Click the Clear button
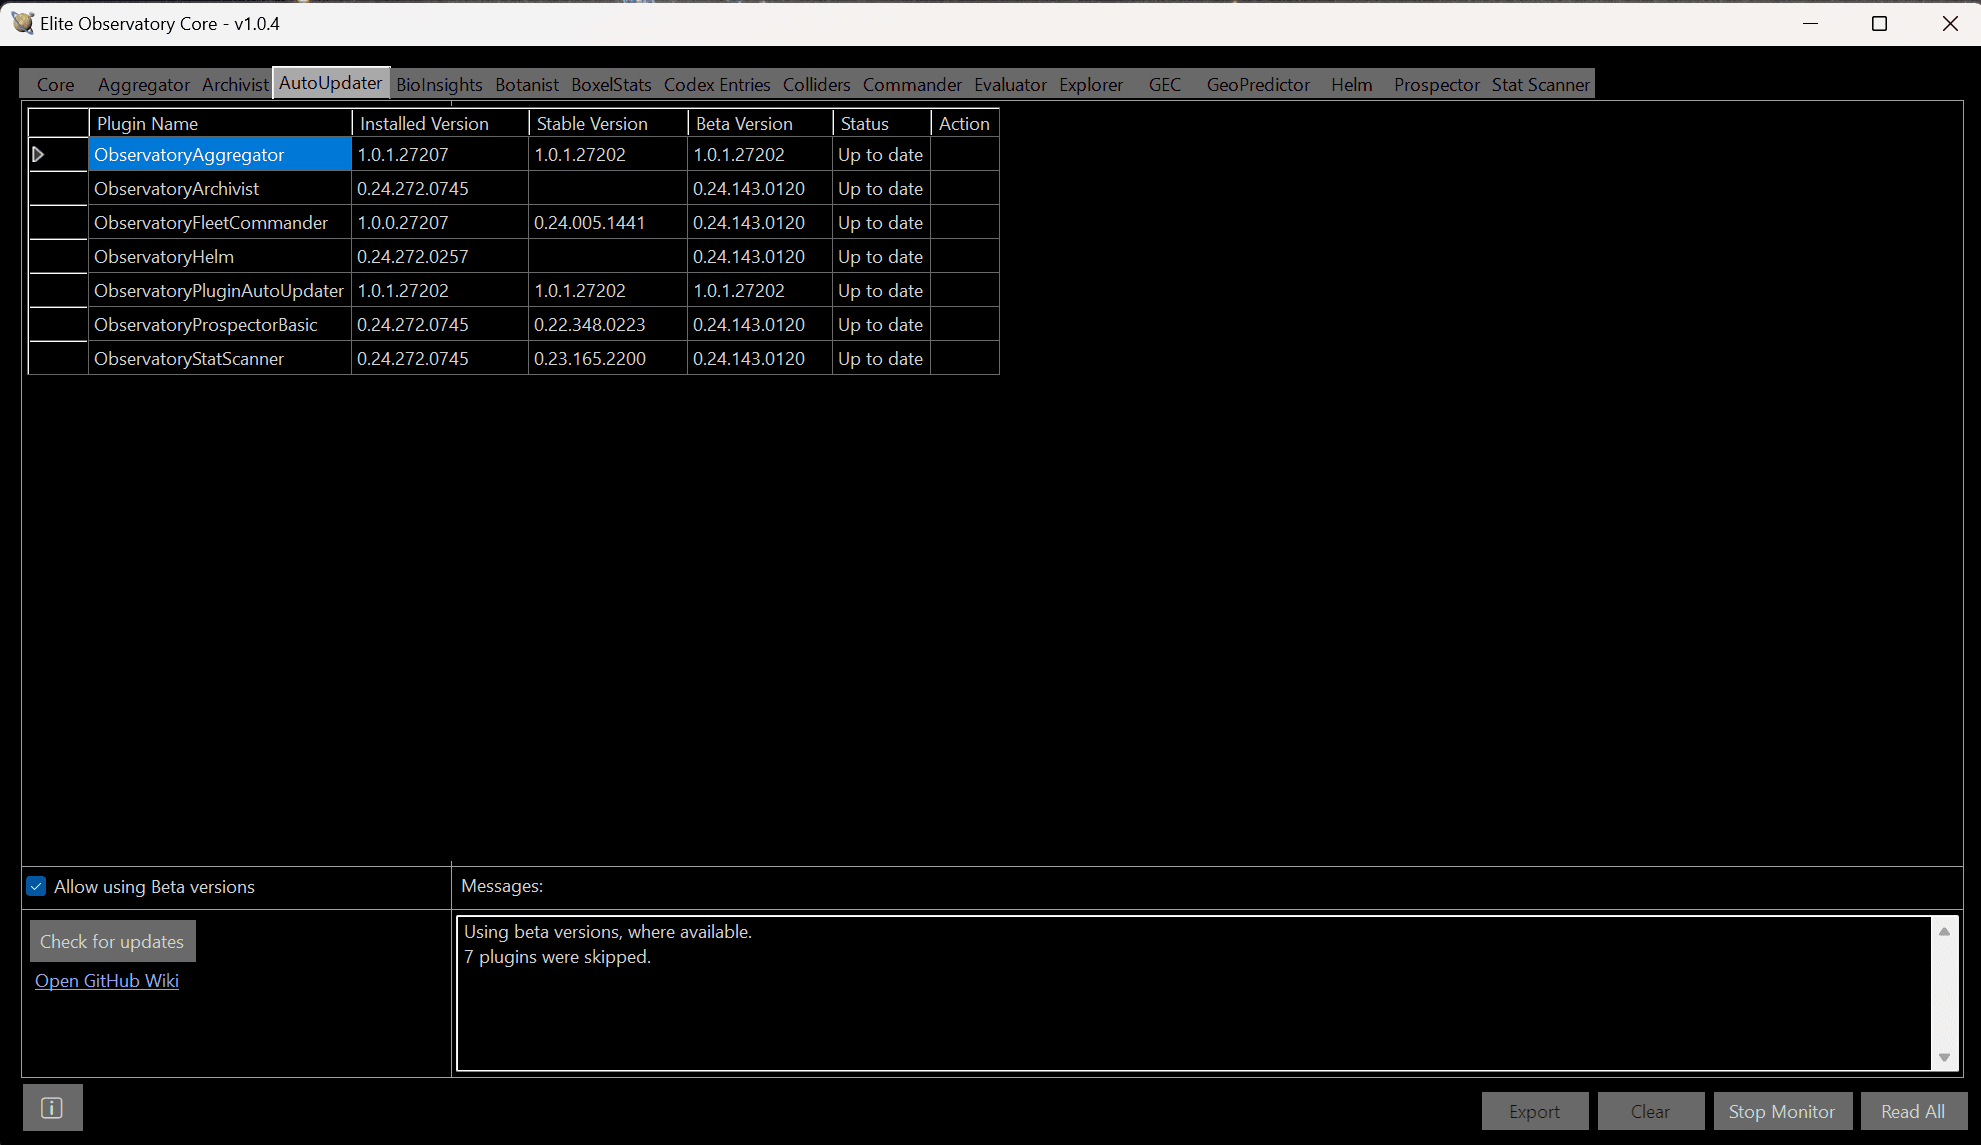The image size is (1981, 1145). tap(1650, 1112)
